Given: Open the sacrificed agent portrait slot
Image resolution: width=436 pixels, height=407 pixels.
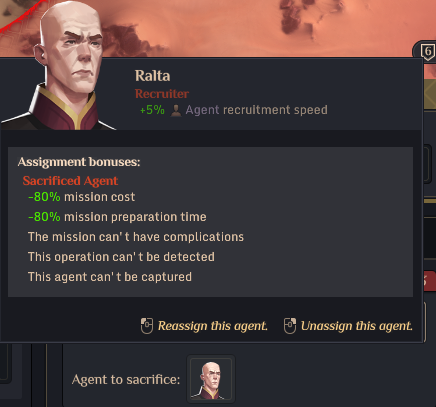Looking at the screenshot, I should click(x=211, y=379).
